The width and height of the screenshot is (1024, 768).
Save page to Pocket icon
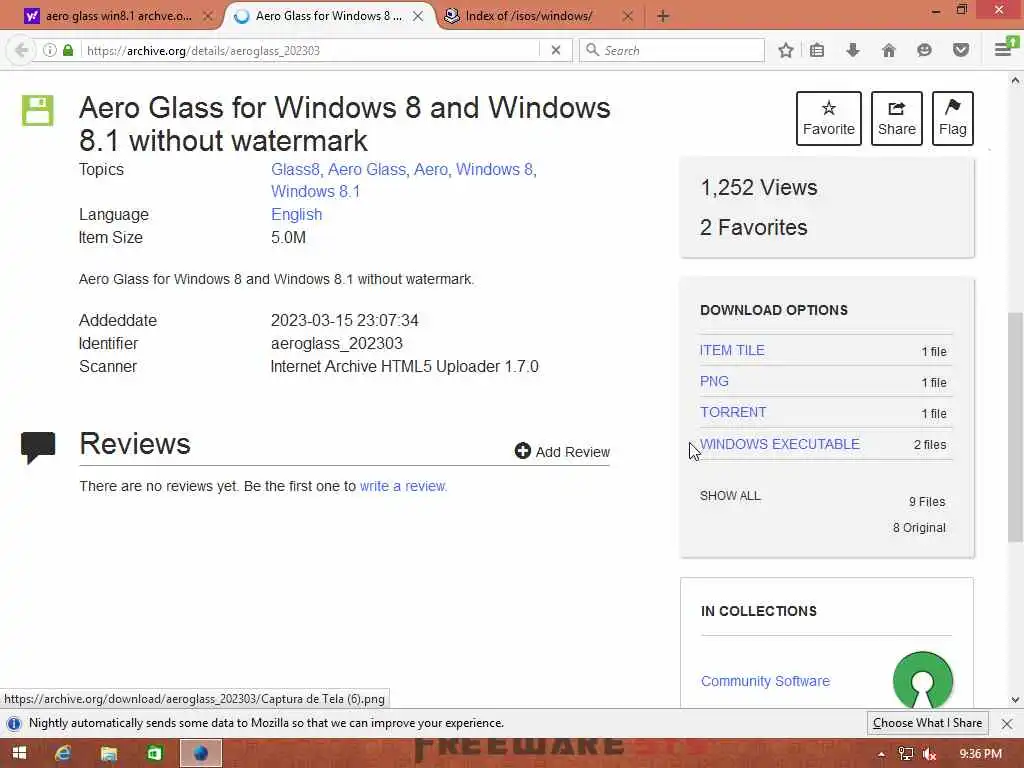coord(961,50)
